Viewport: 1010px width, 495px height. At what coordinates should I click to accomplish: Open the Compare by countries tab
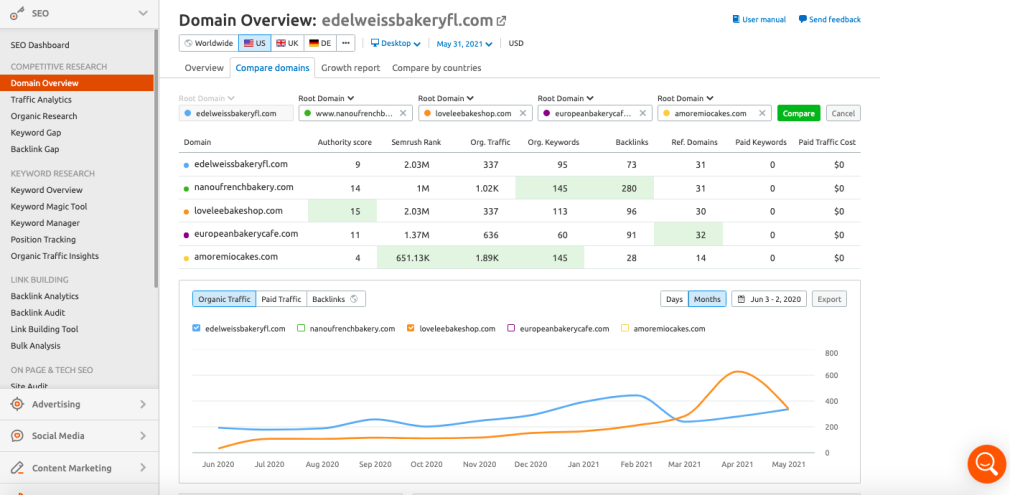(436, 68)
